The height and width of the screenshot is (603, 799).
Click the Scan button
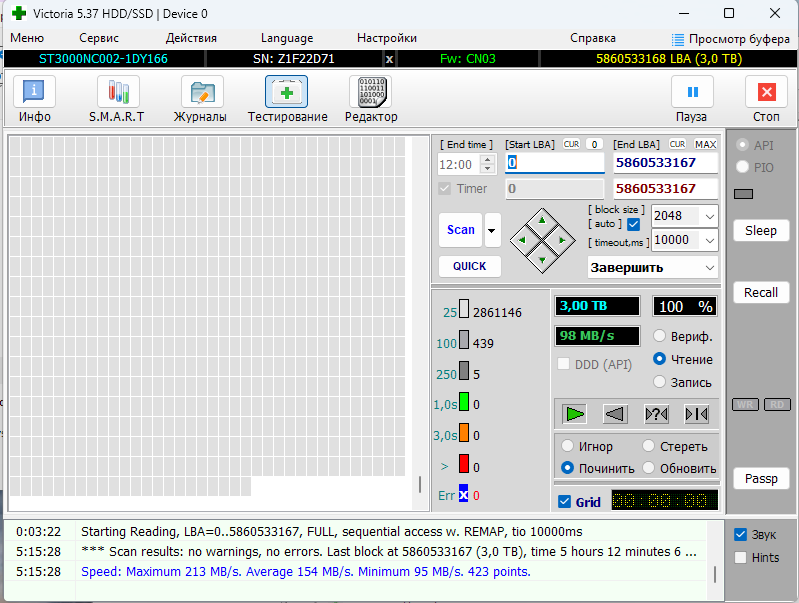coord(461,230)
